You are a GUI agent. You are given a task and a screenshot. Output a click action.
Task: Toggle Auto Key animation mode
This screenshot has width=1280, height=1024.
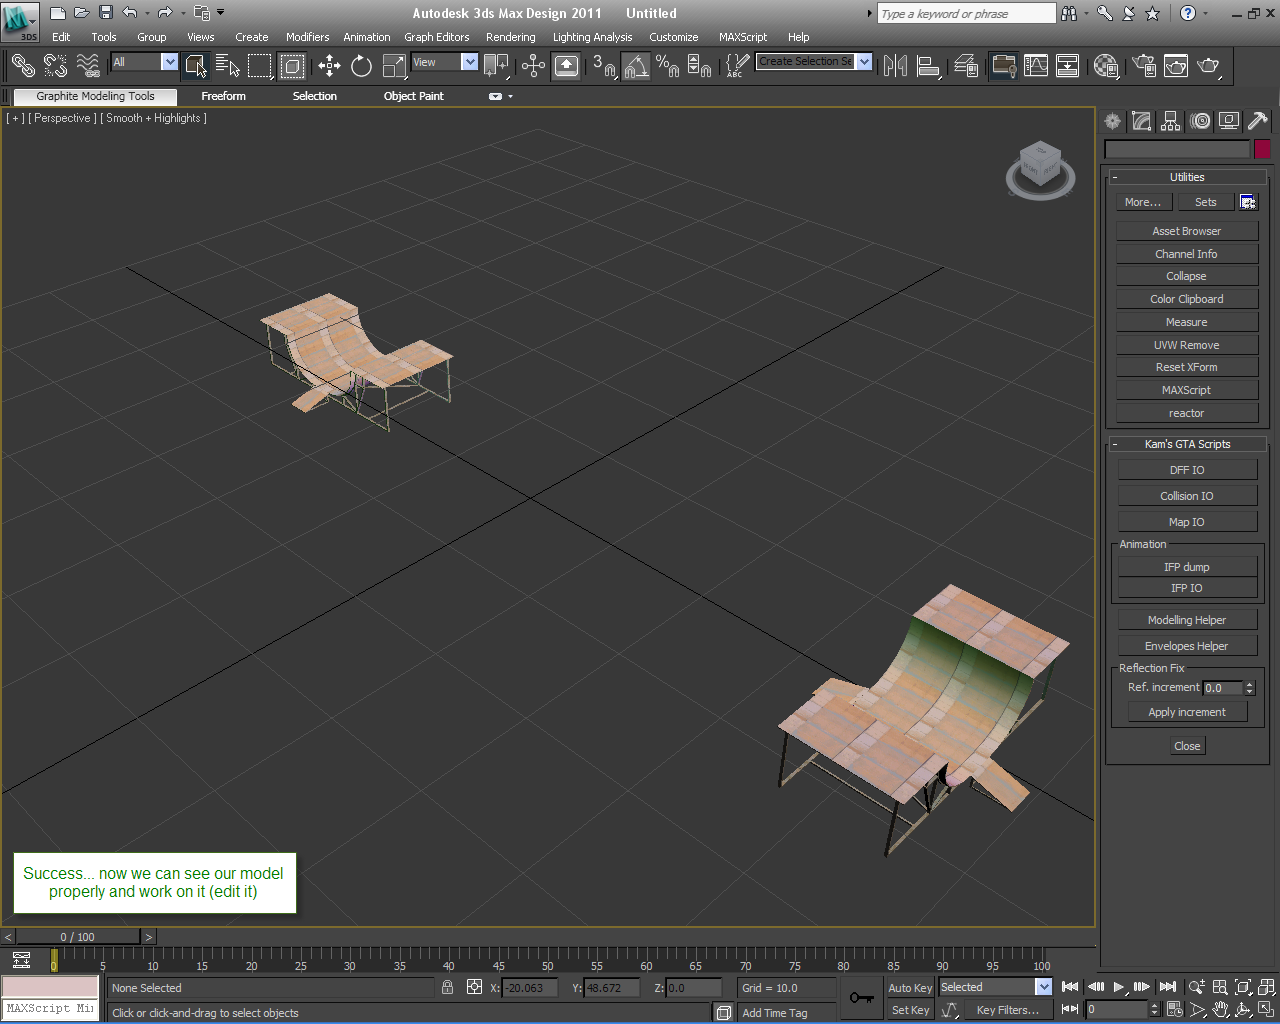tap(910, 988)
